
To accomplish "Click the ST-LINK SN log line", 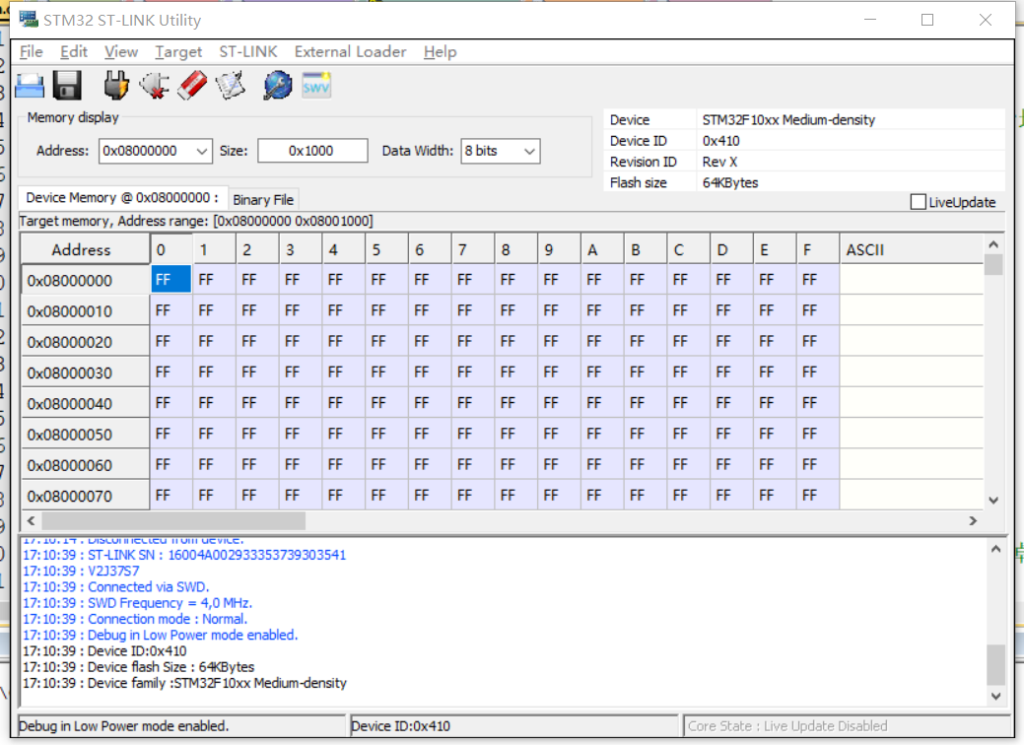I will [185, 555].
